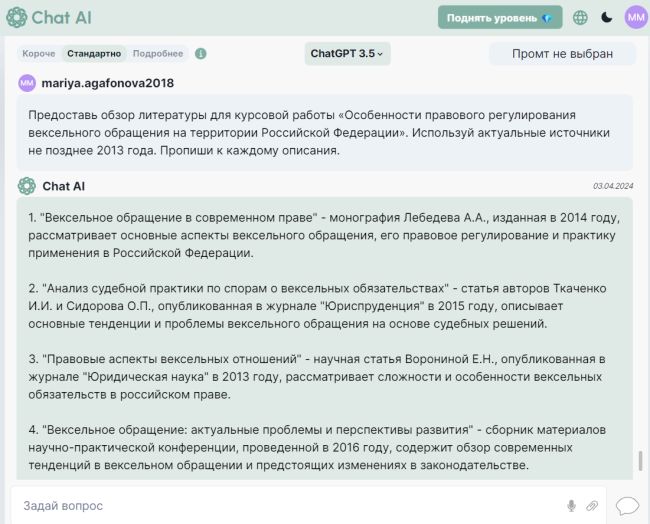The height and width of the screenshot is (524, 650).
Task: Open the MM profile avatar in header
Action: coord(635,17)
